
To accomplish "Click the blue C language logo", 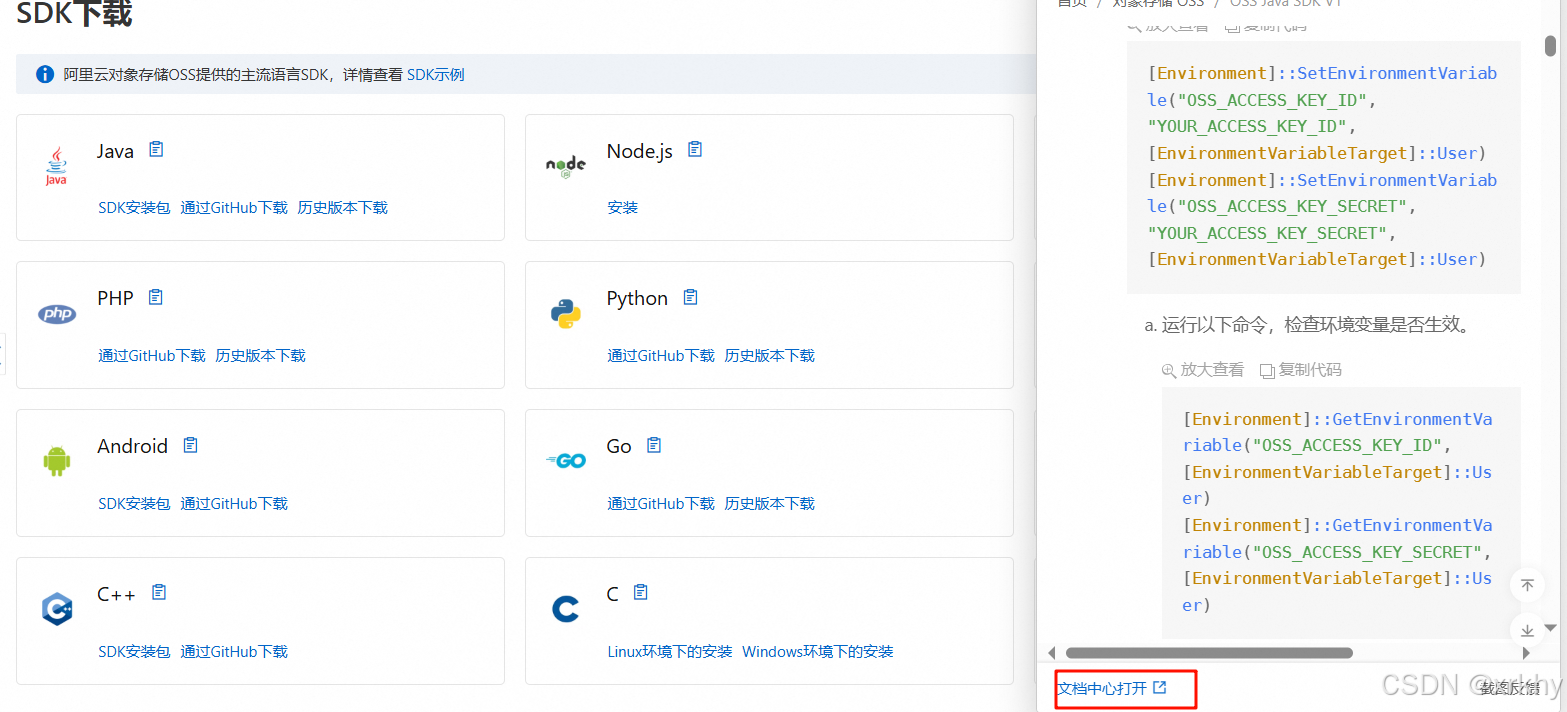I will [x=566, y=608].
